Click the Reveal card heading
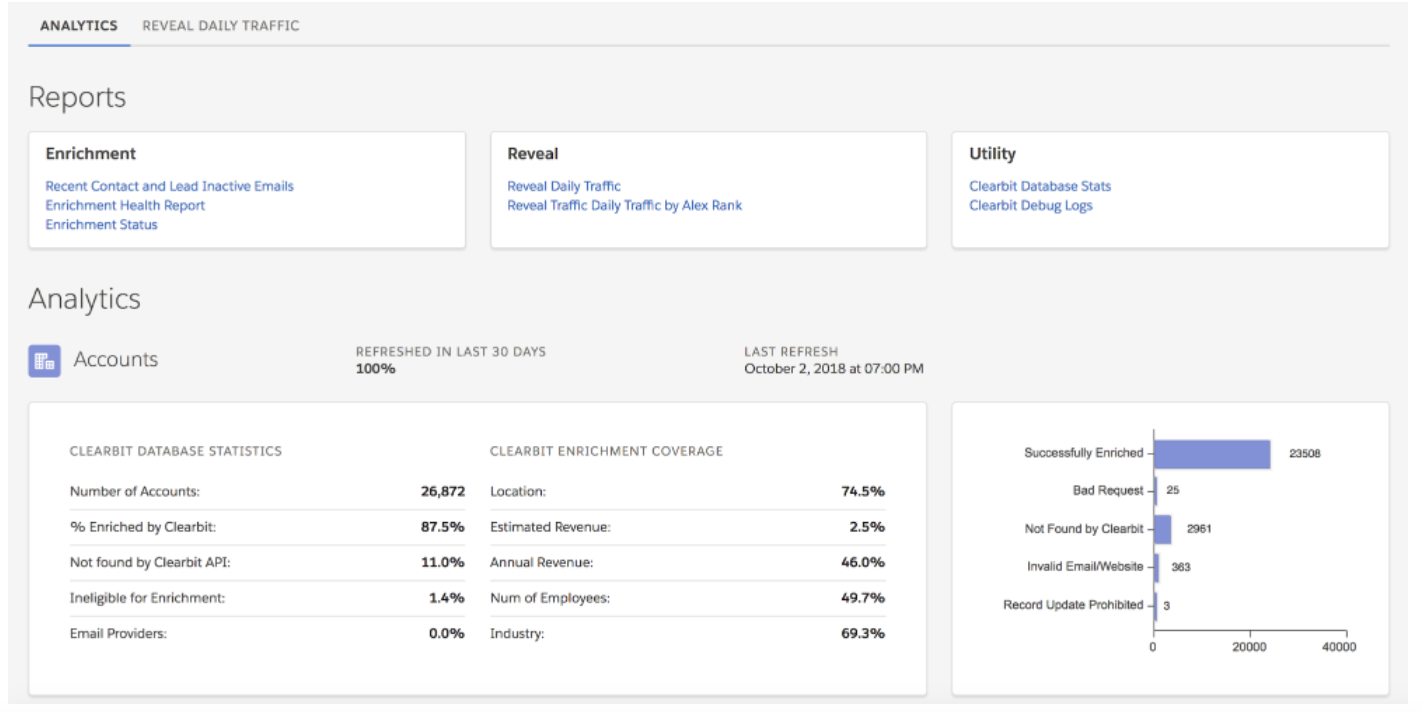 click(533, 154)
